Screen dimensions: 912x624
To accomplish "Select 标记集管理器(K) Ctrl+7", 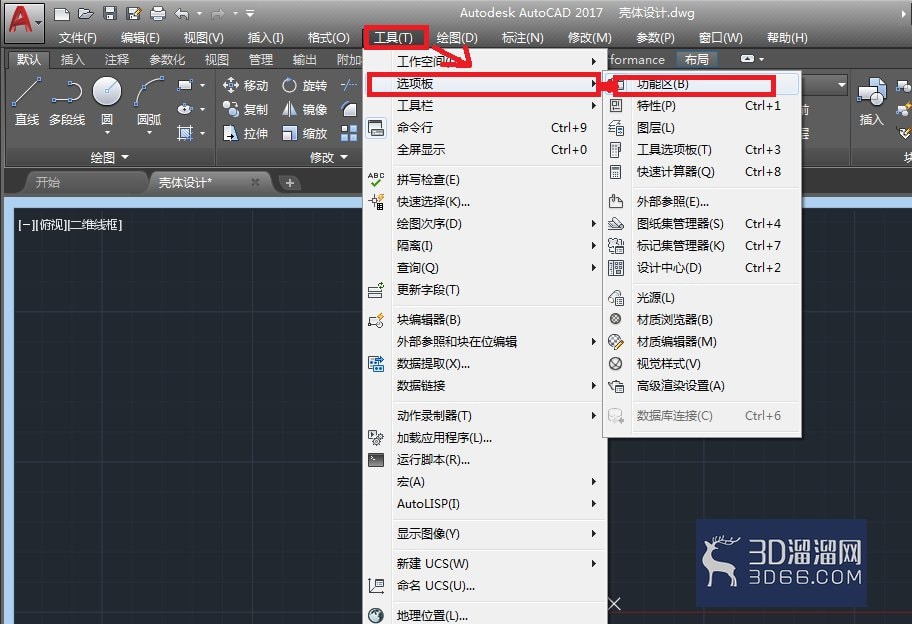I will coord(702,246).
